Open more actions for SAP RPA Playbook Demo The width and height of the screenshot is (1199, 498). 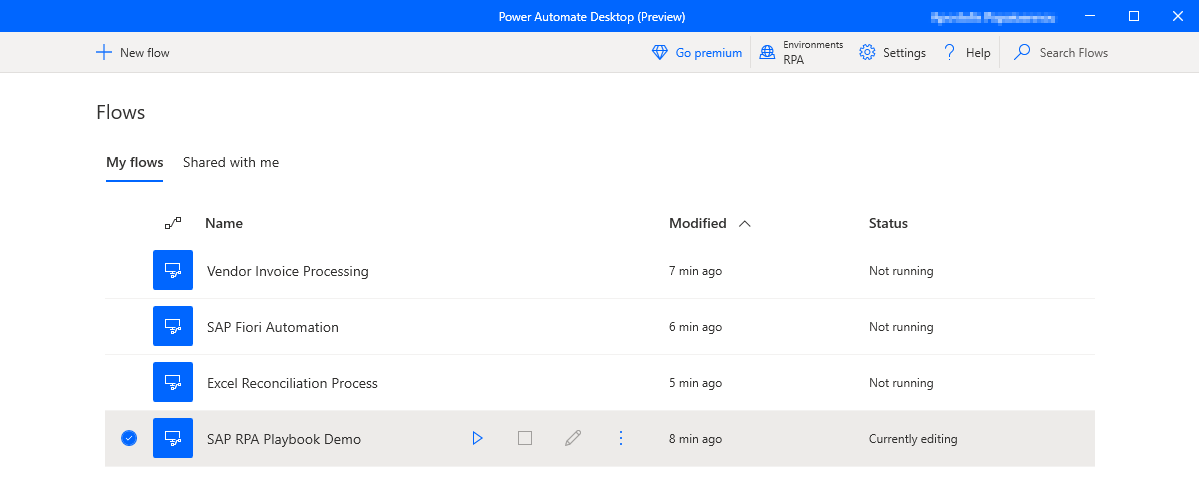coord(621,438)
